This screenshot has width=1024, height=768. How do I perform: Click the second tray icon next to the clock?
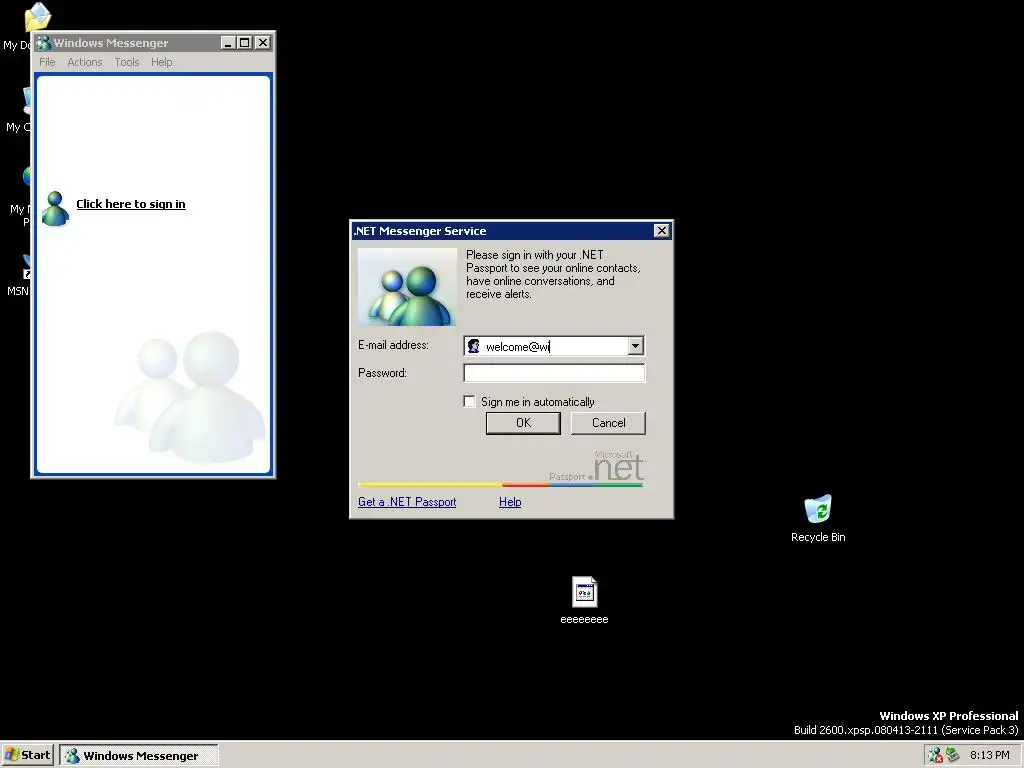pos(953,755)
